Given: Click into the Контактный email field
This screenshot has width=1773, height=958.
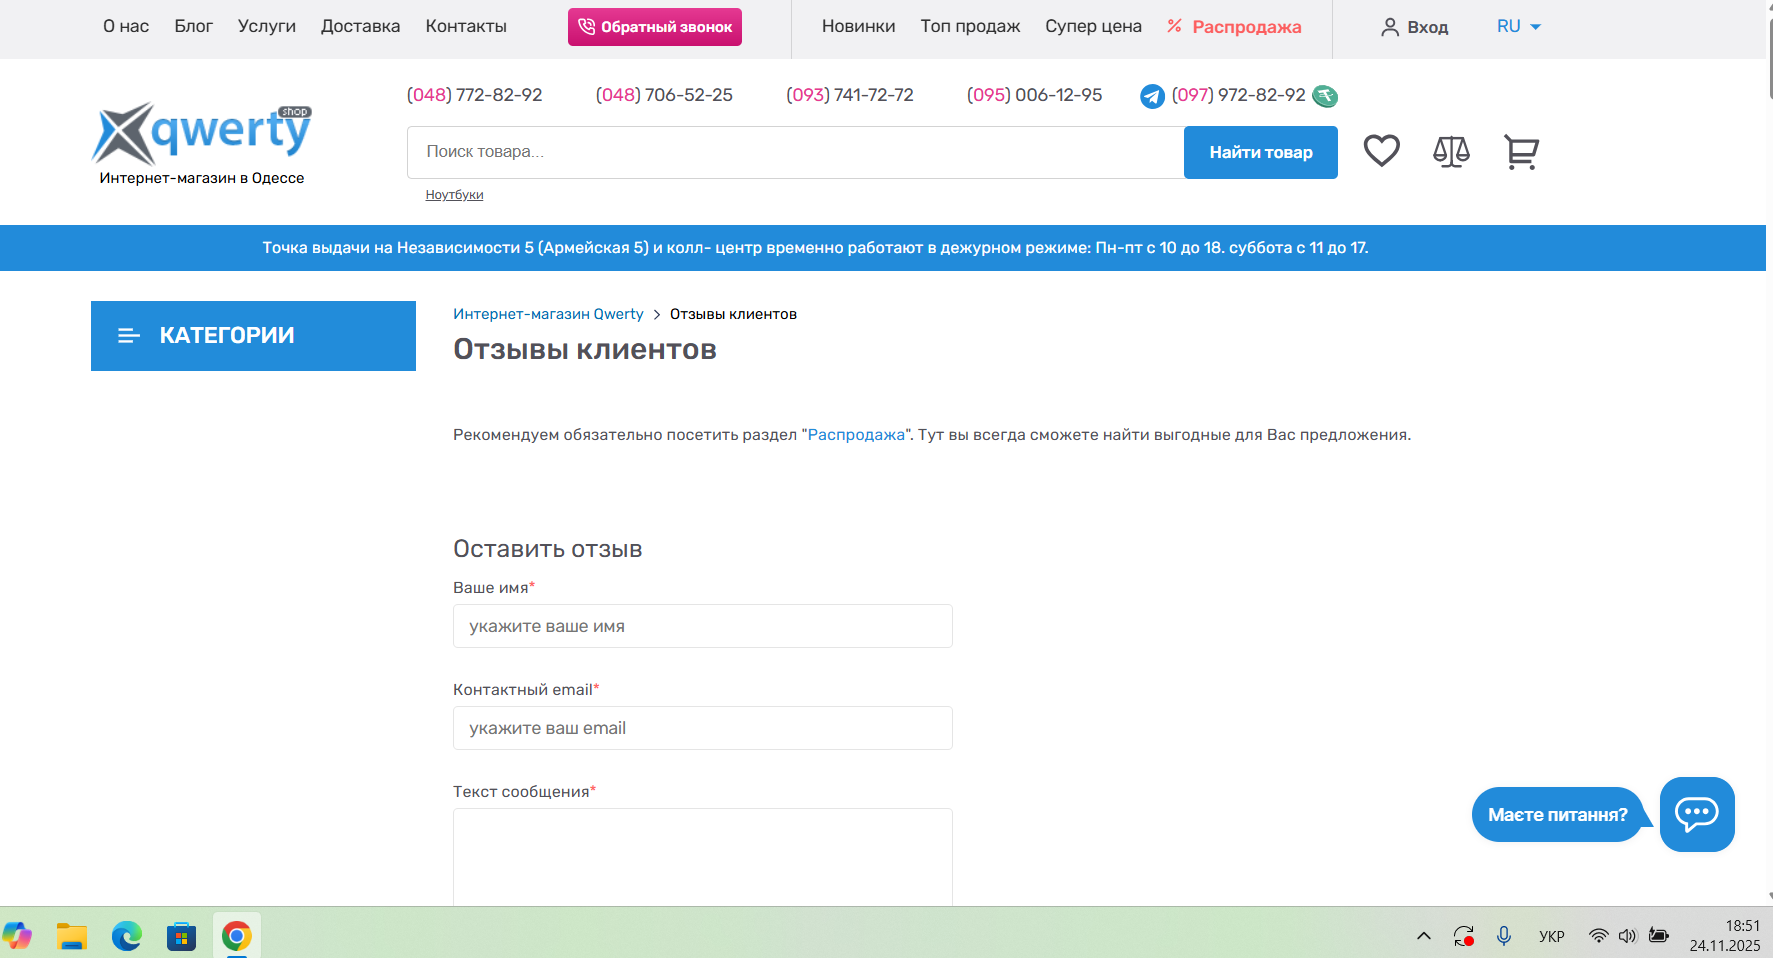Looking at the screenshot, I should 702,728.
